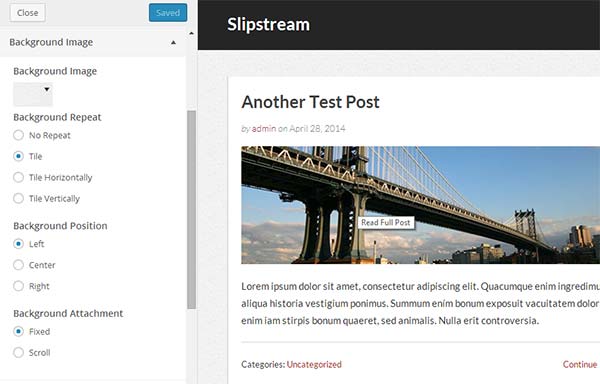Open the Another Test Post title
The height and width of the screenshot is (384, 600).
[310, 102]
